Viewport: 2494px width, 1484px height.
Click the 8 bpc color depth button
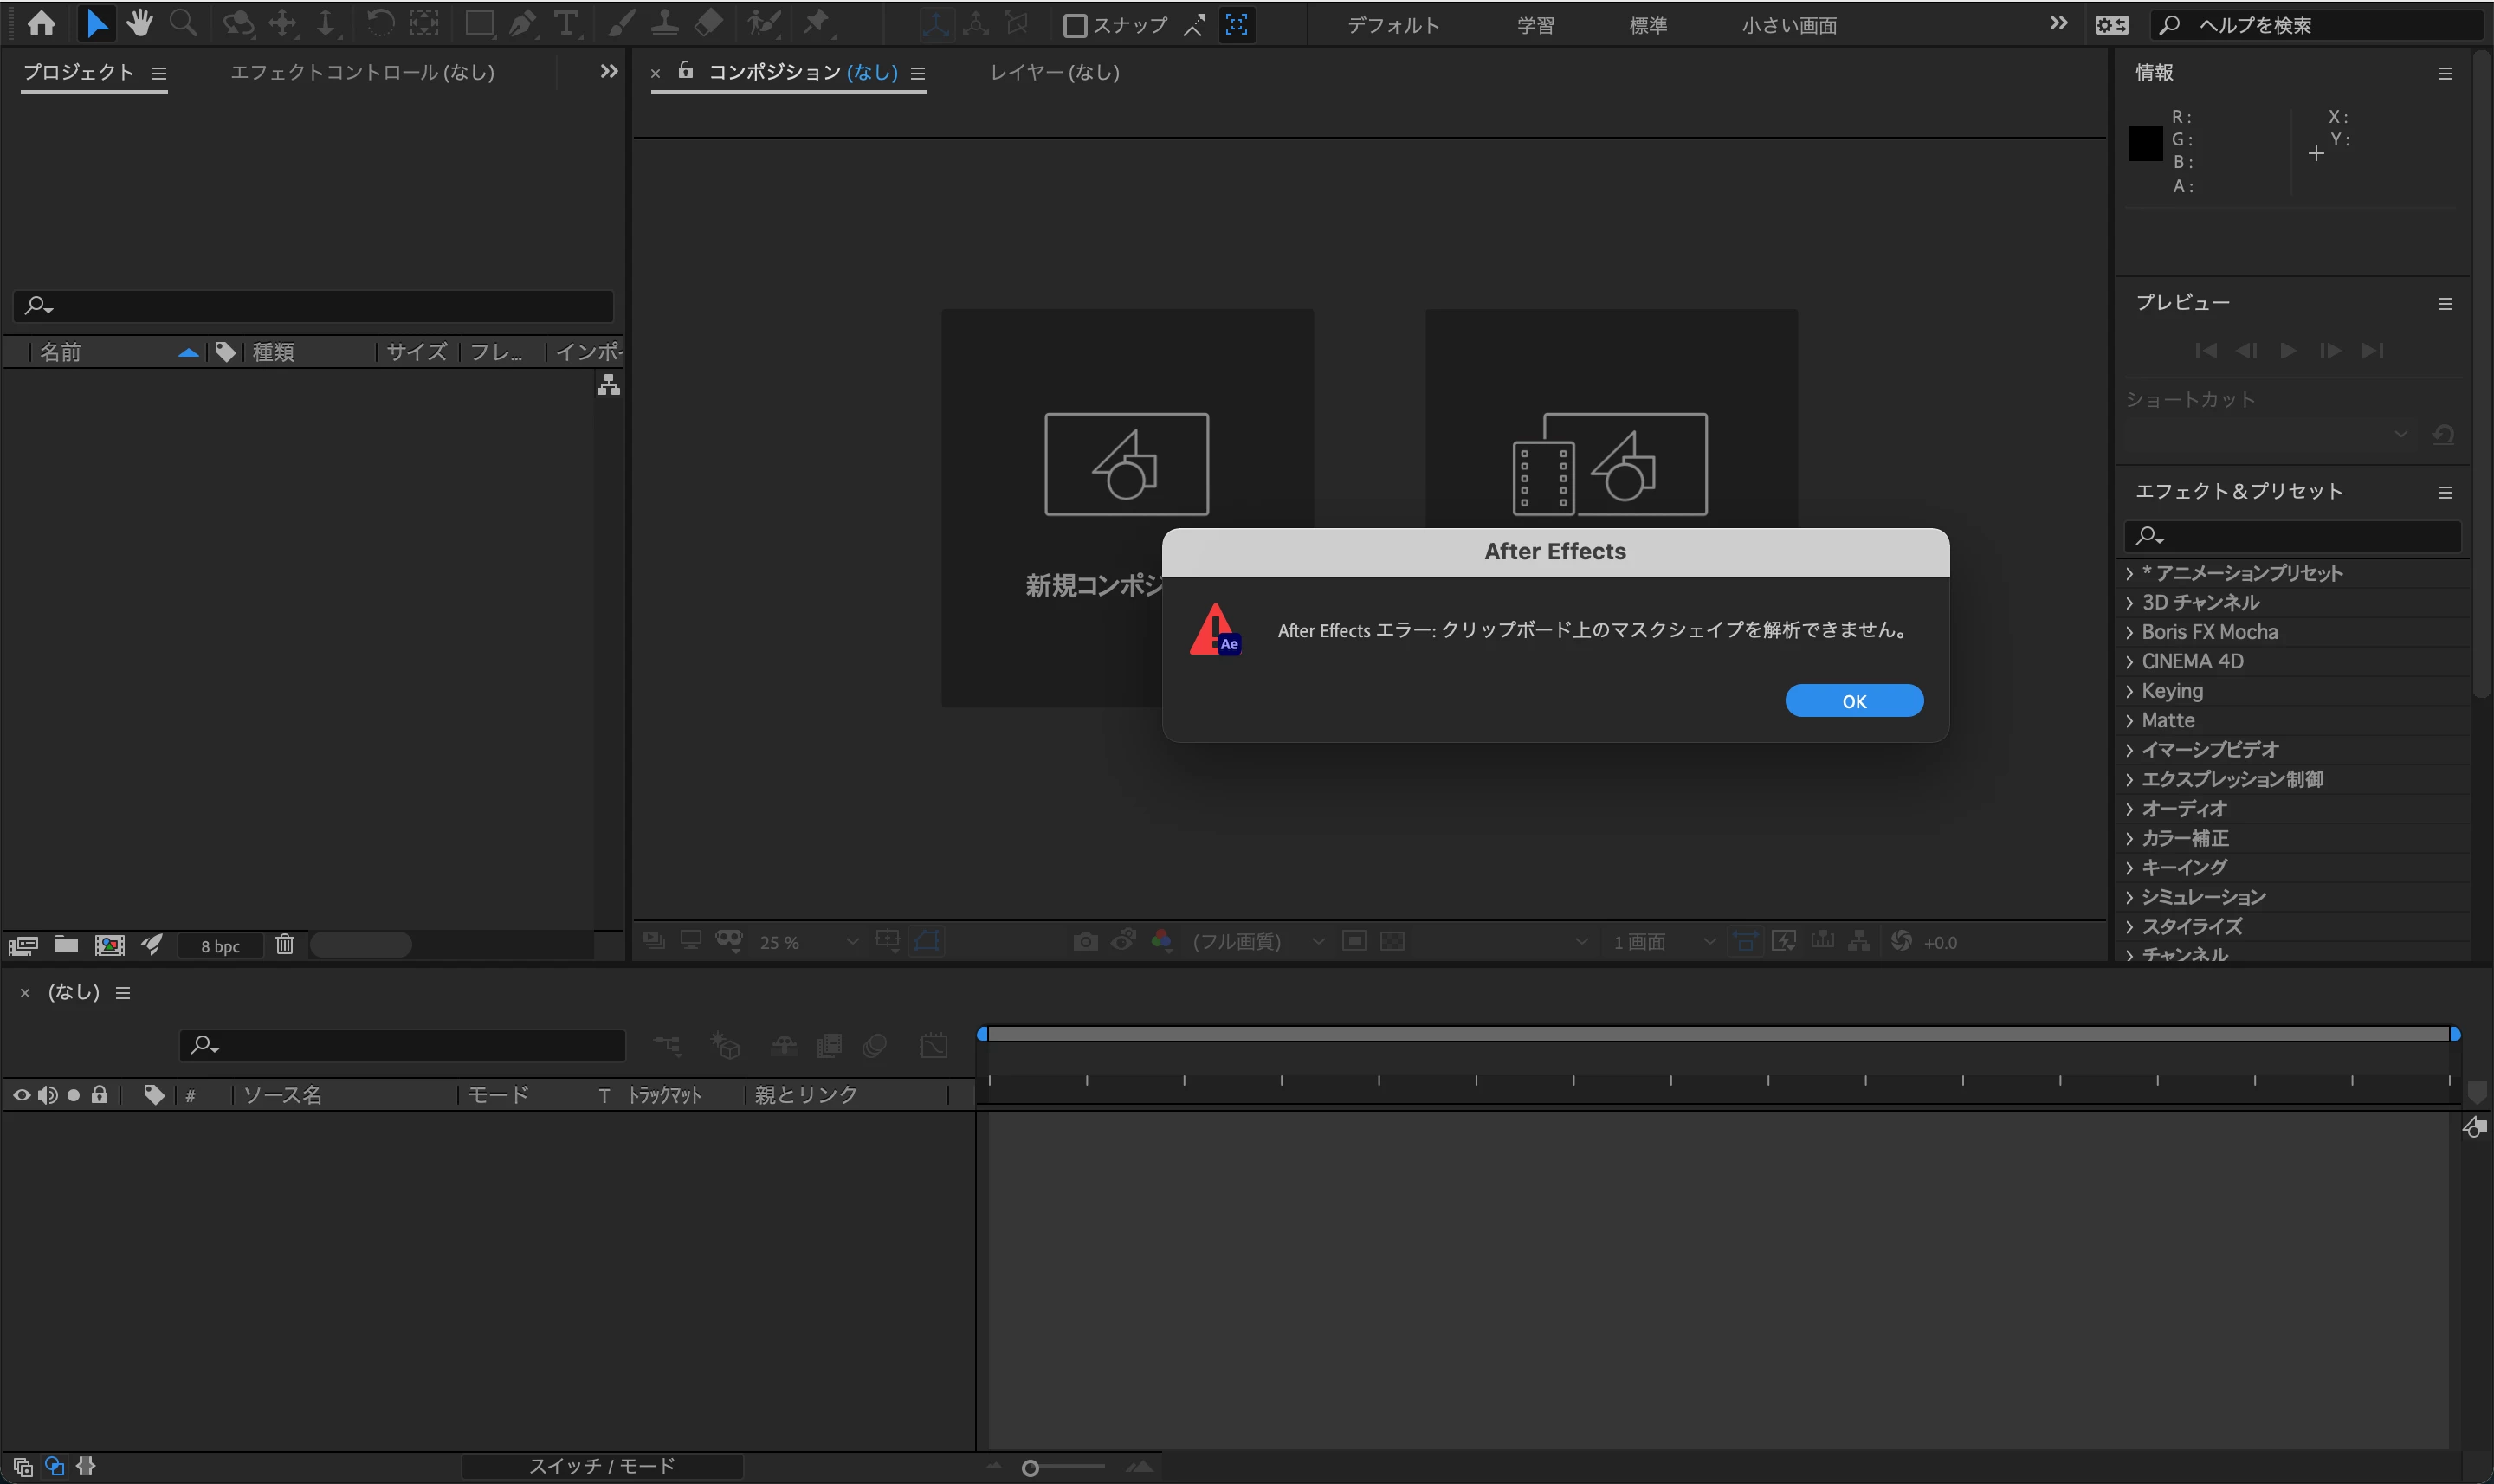(220, 946)
